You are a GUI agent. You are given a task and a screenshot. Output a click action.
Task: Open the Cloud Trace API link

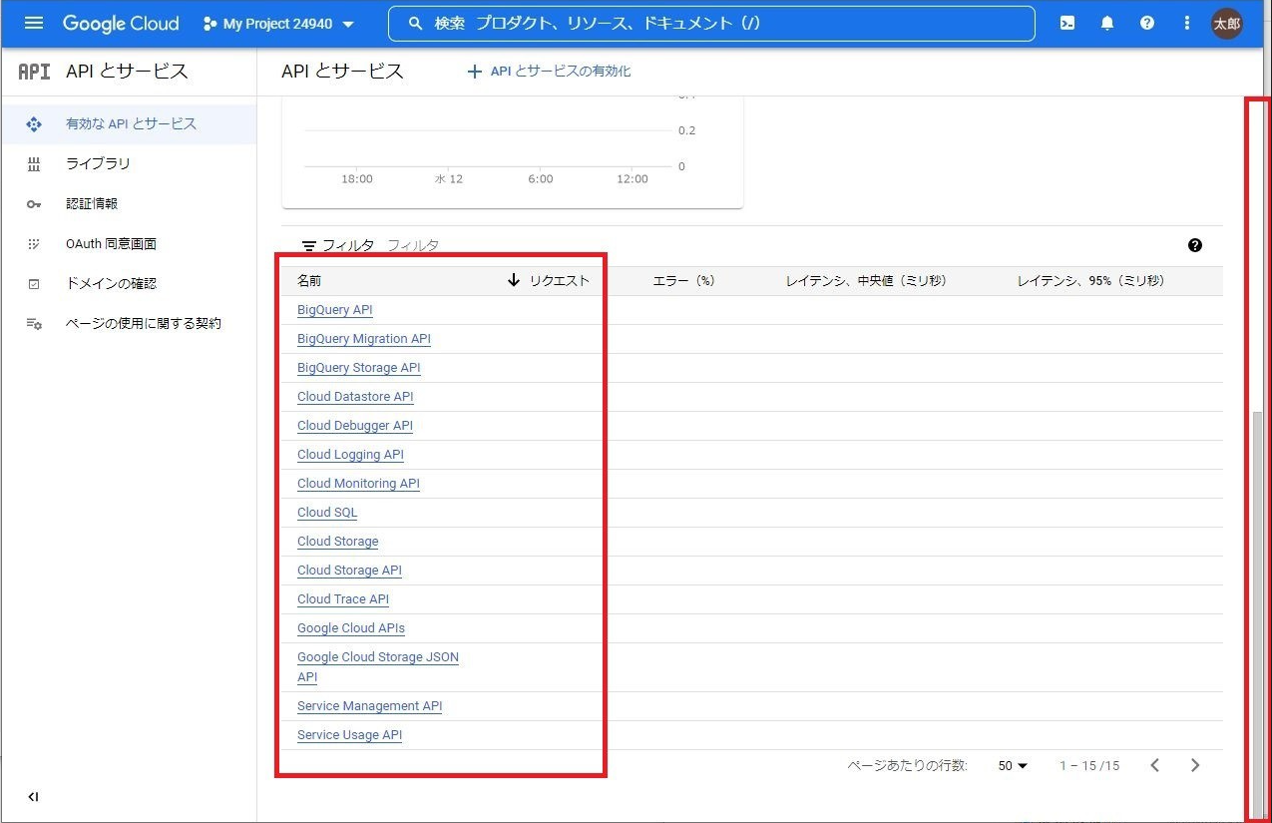343,600
